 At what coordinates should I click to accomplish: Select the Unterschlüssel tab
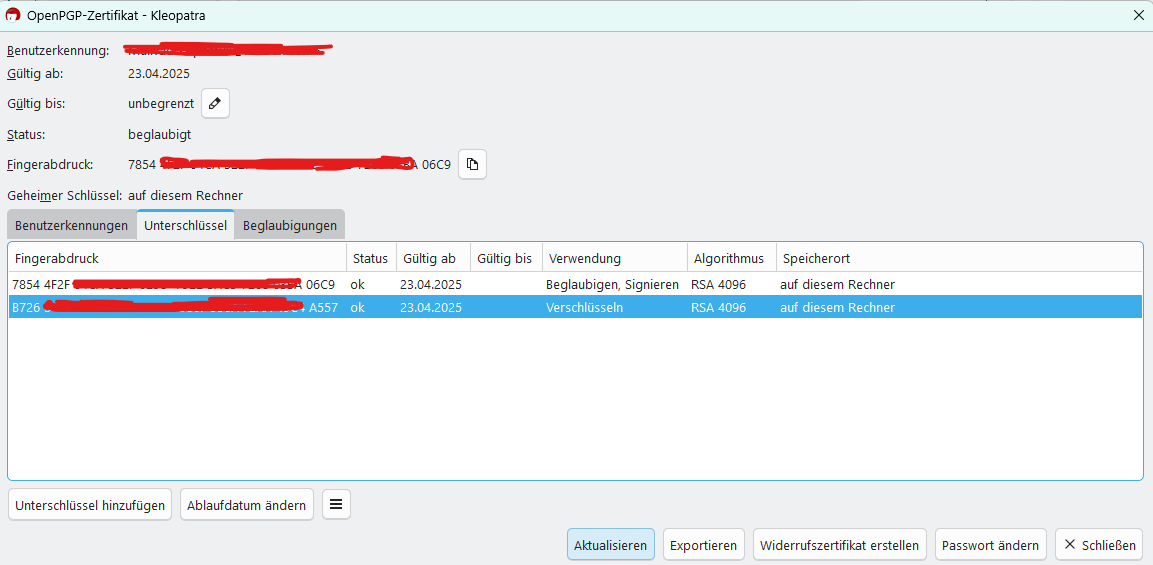[185, 225]
